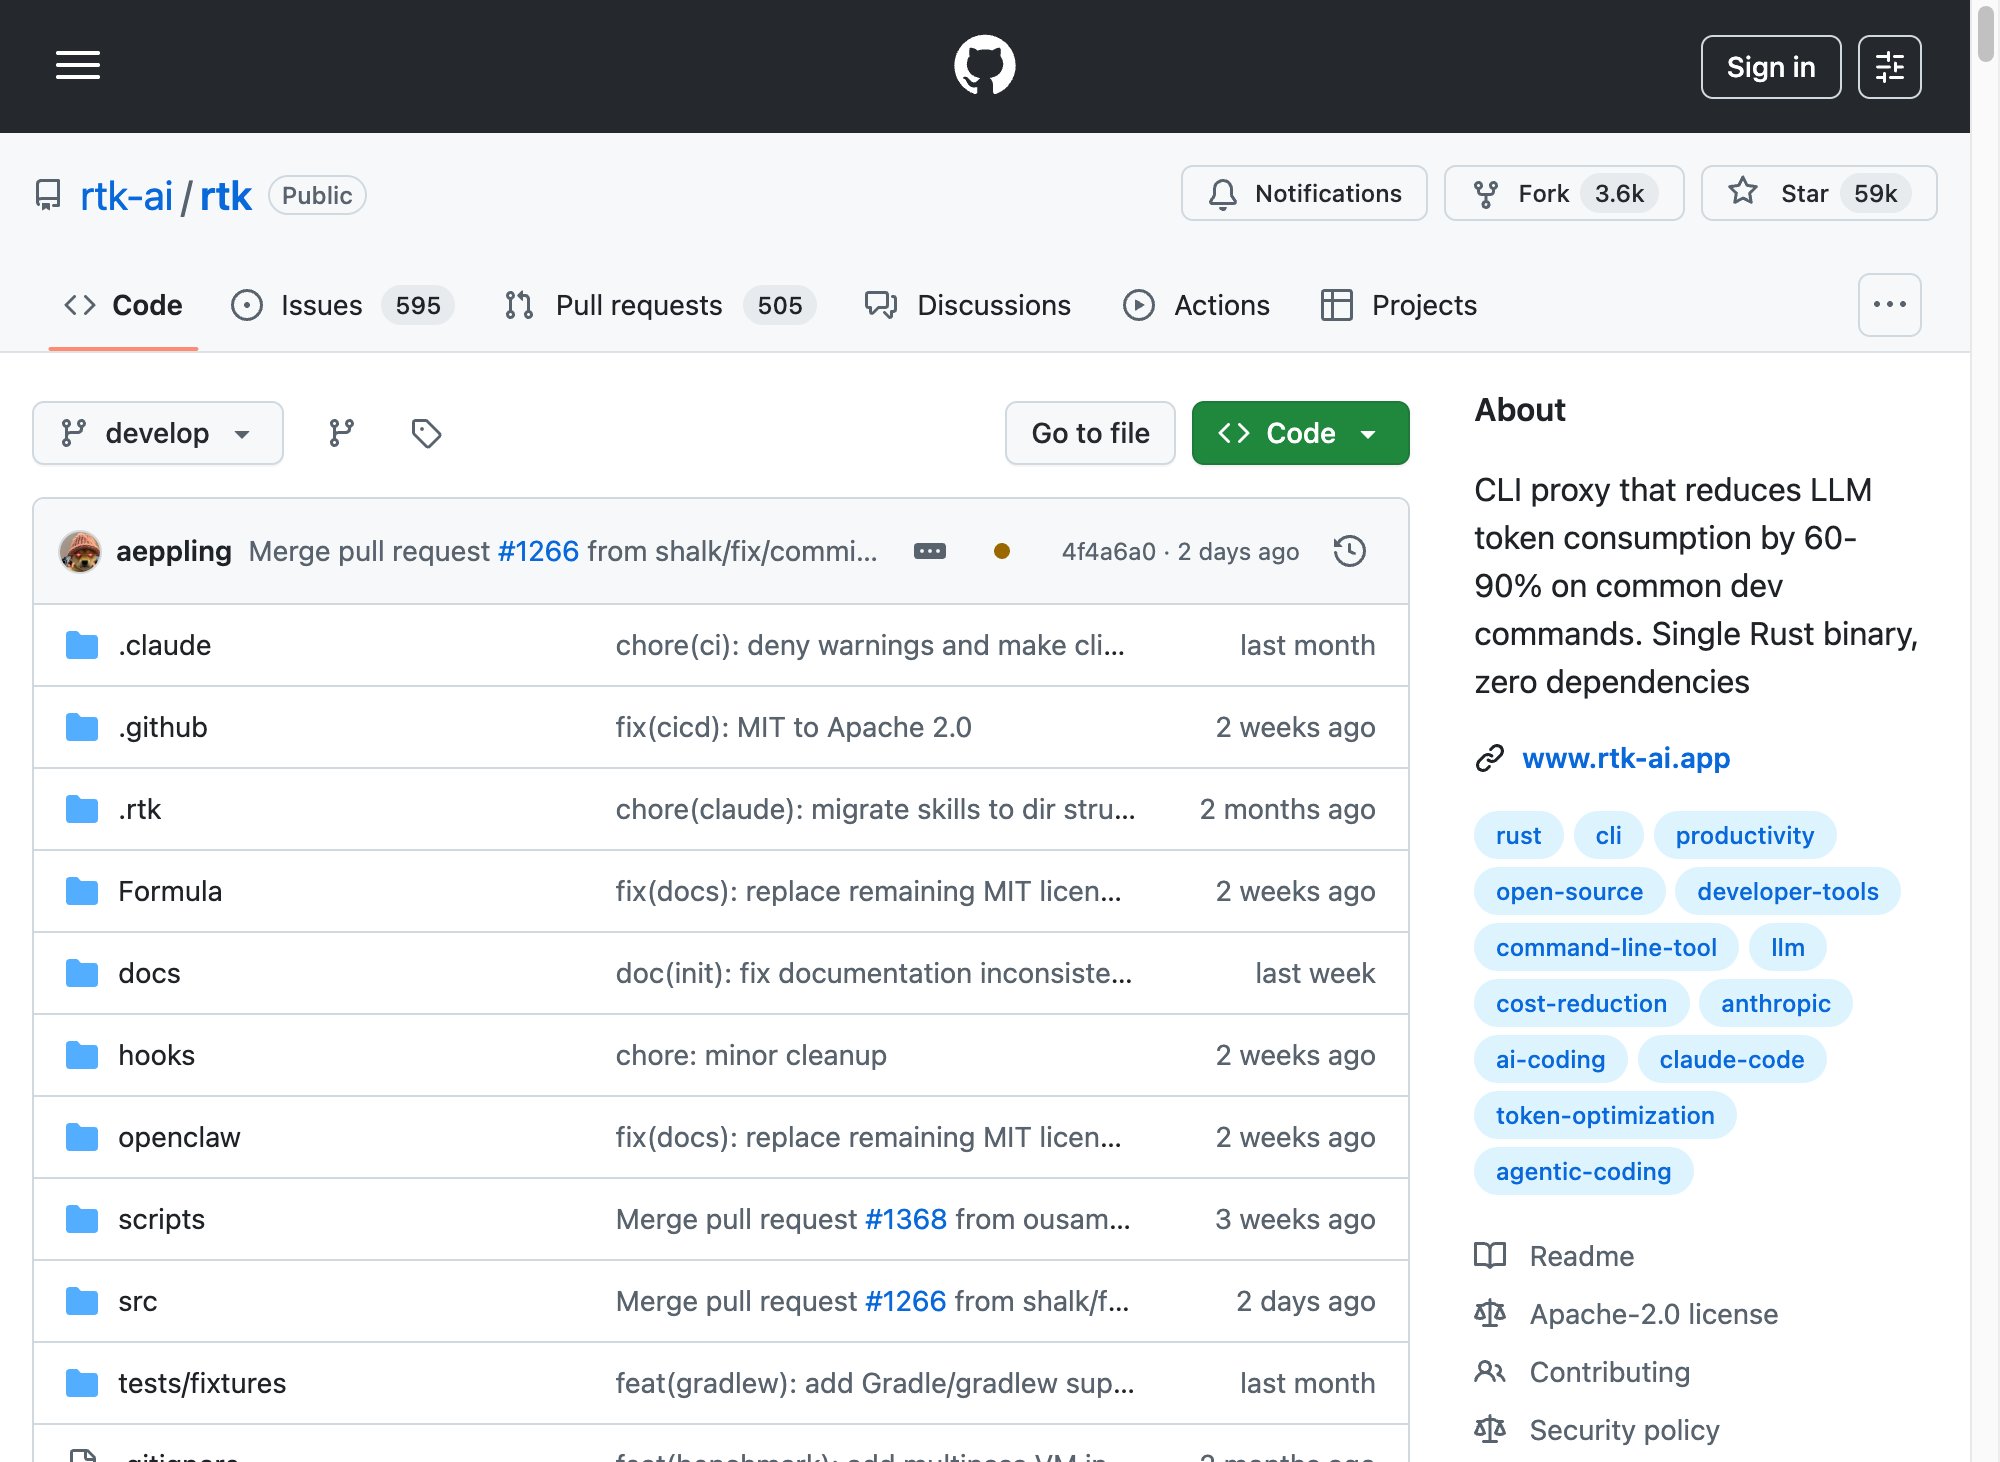
Task: Open the Pull requests tab
Action: [x=660, y=305]
